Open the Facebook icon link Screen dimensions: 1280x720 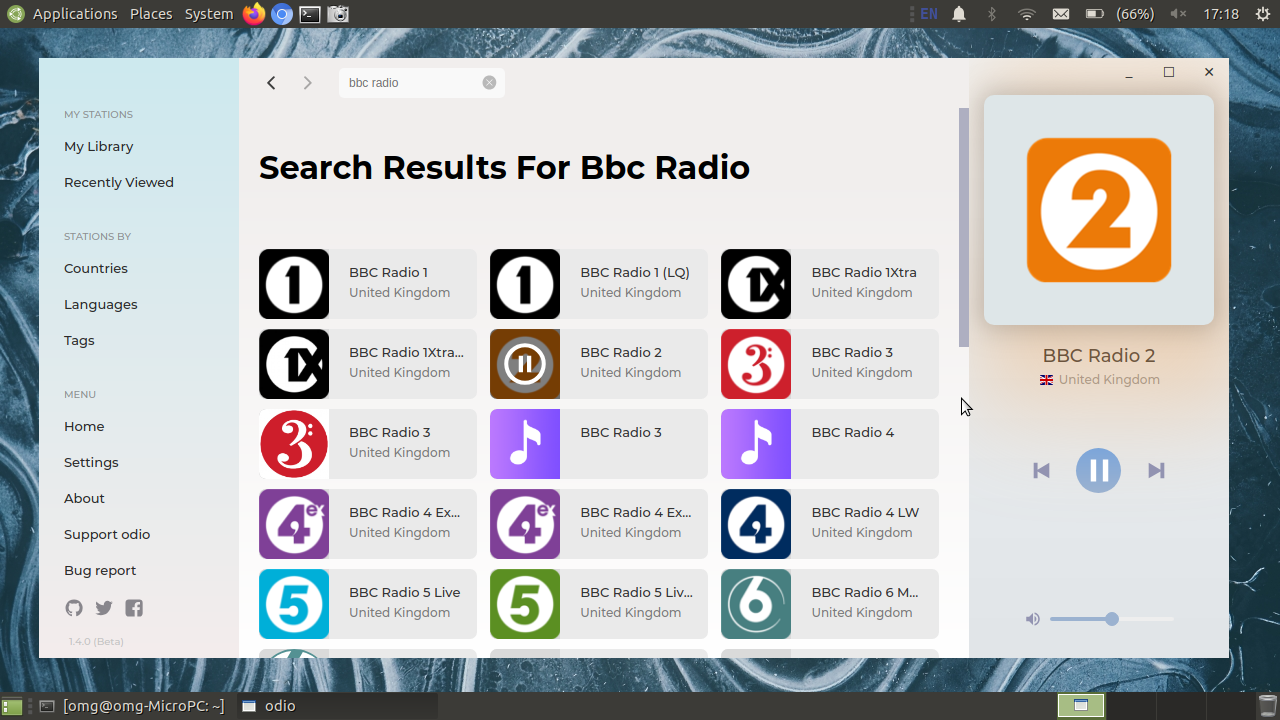[x=134, y=608]
